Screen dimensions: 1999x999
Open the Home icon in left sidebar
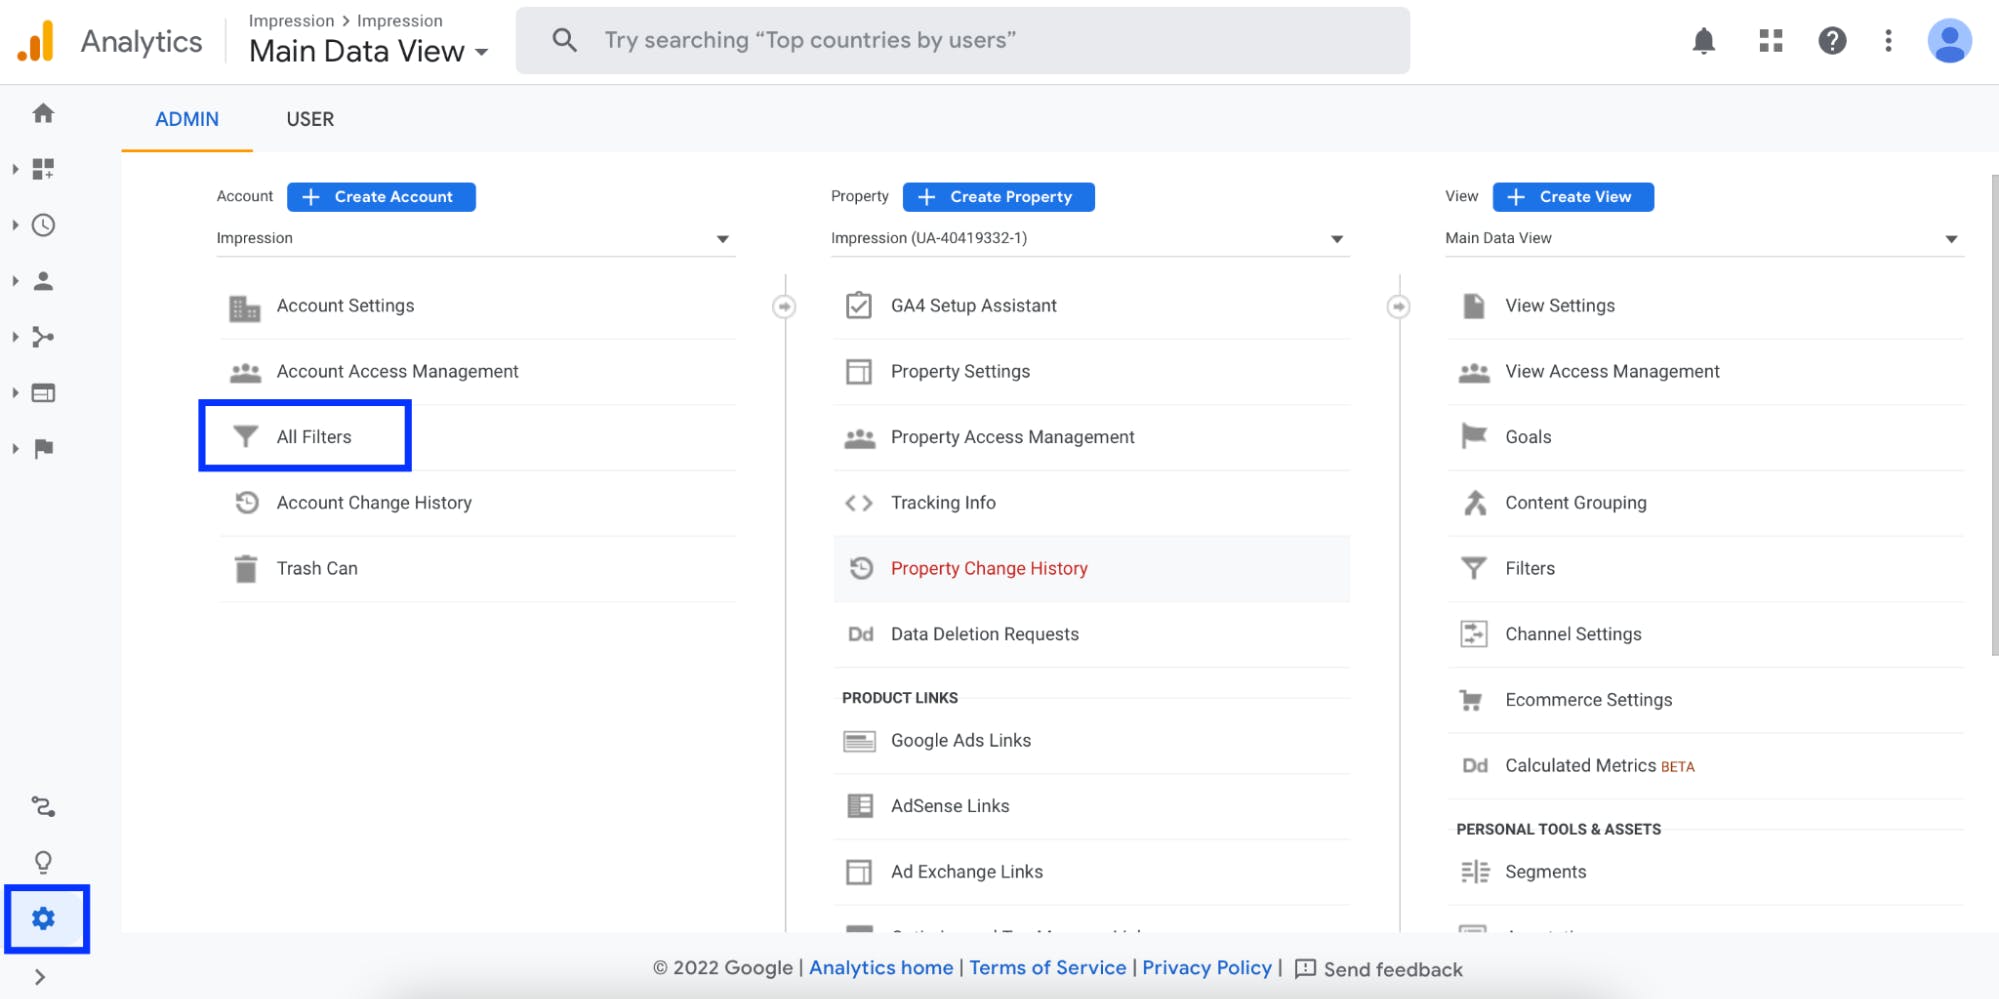[43, 113]
